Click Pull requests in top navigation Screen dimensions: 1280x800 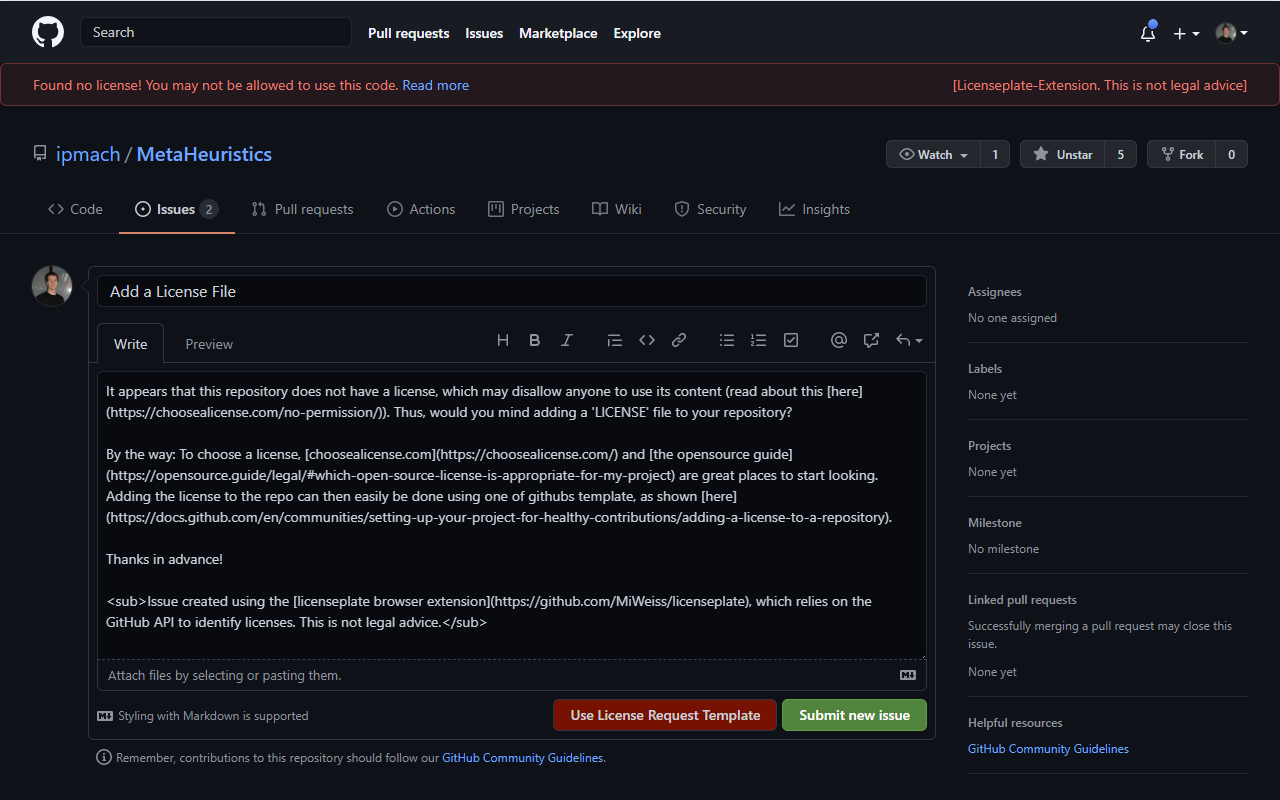409,33
